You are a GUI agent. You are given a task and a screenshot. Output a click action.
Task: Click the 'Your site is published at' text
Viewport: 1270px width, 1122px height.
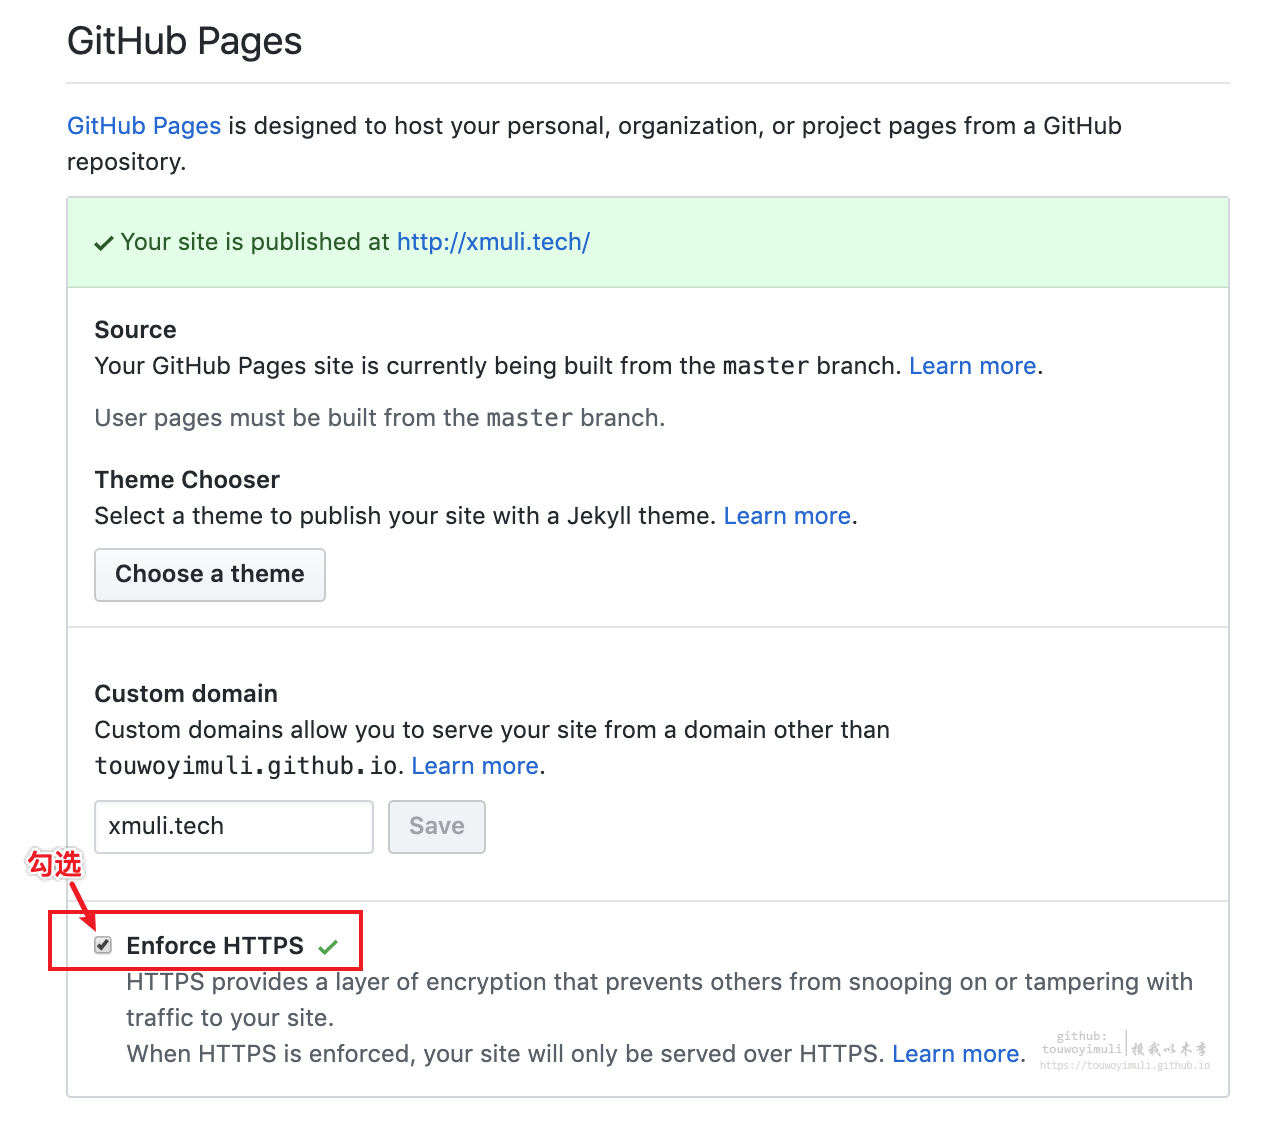tap(255, 242)
